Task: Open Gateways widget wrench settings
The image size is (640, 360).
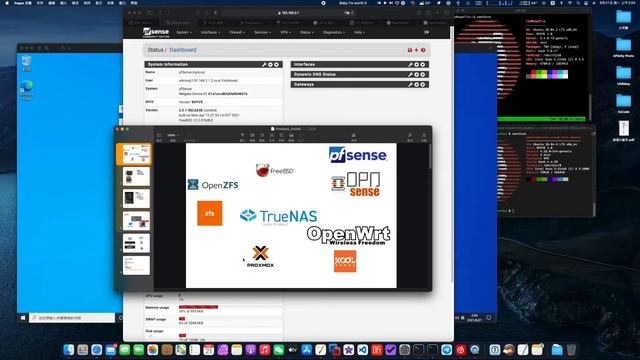Action: pos(410,84)
